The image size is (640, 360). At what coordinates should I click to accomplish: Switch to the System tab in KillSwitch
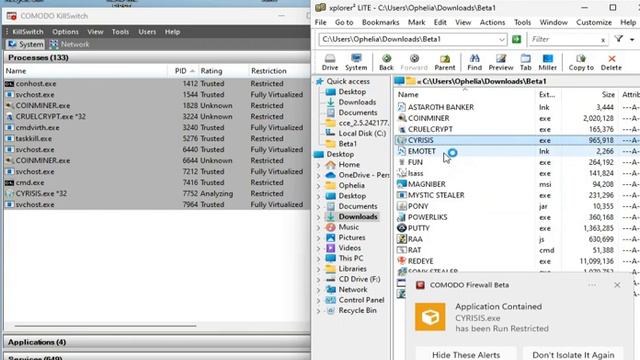pos(25,44)
